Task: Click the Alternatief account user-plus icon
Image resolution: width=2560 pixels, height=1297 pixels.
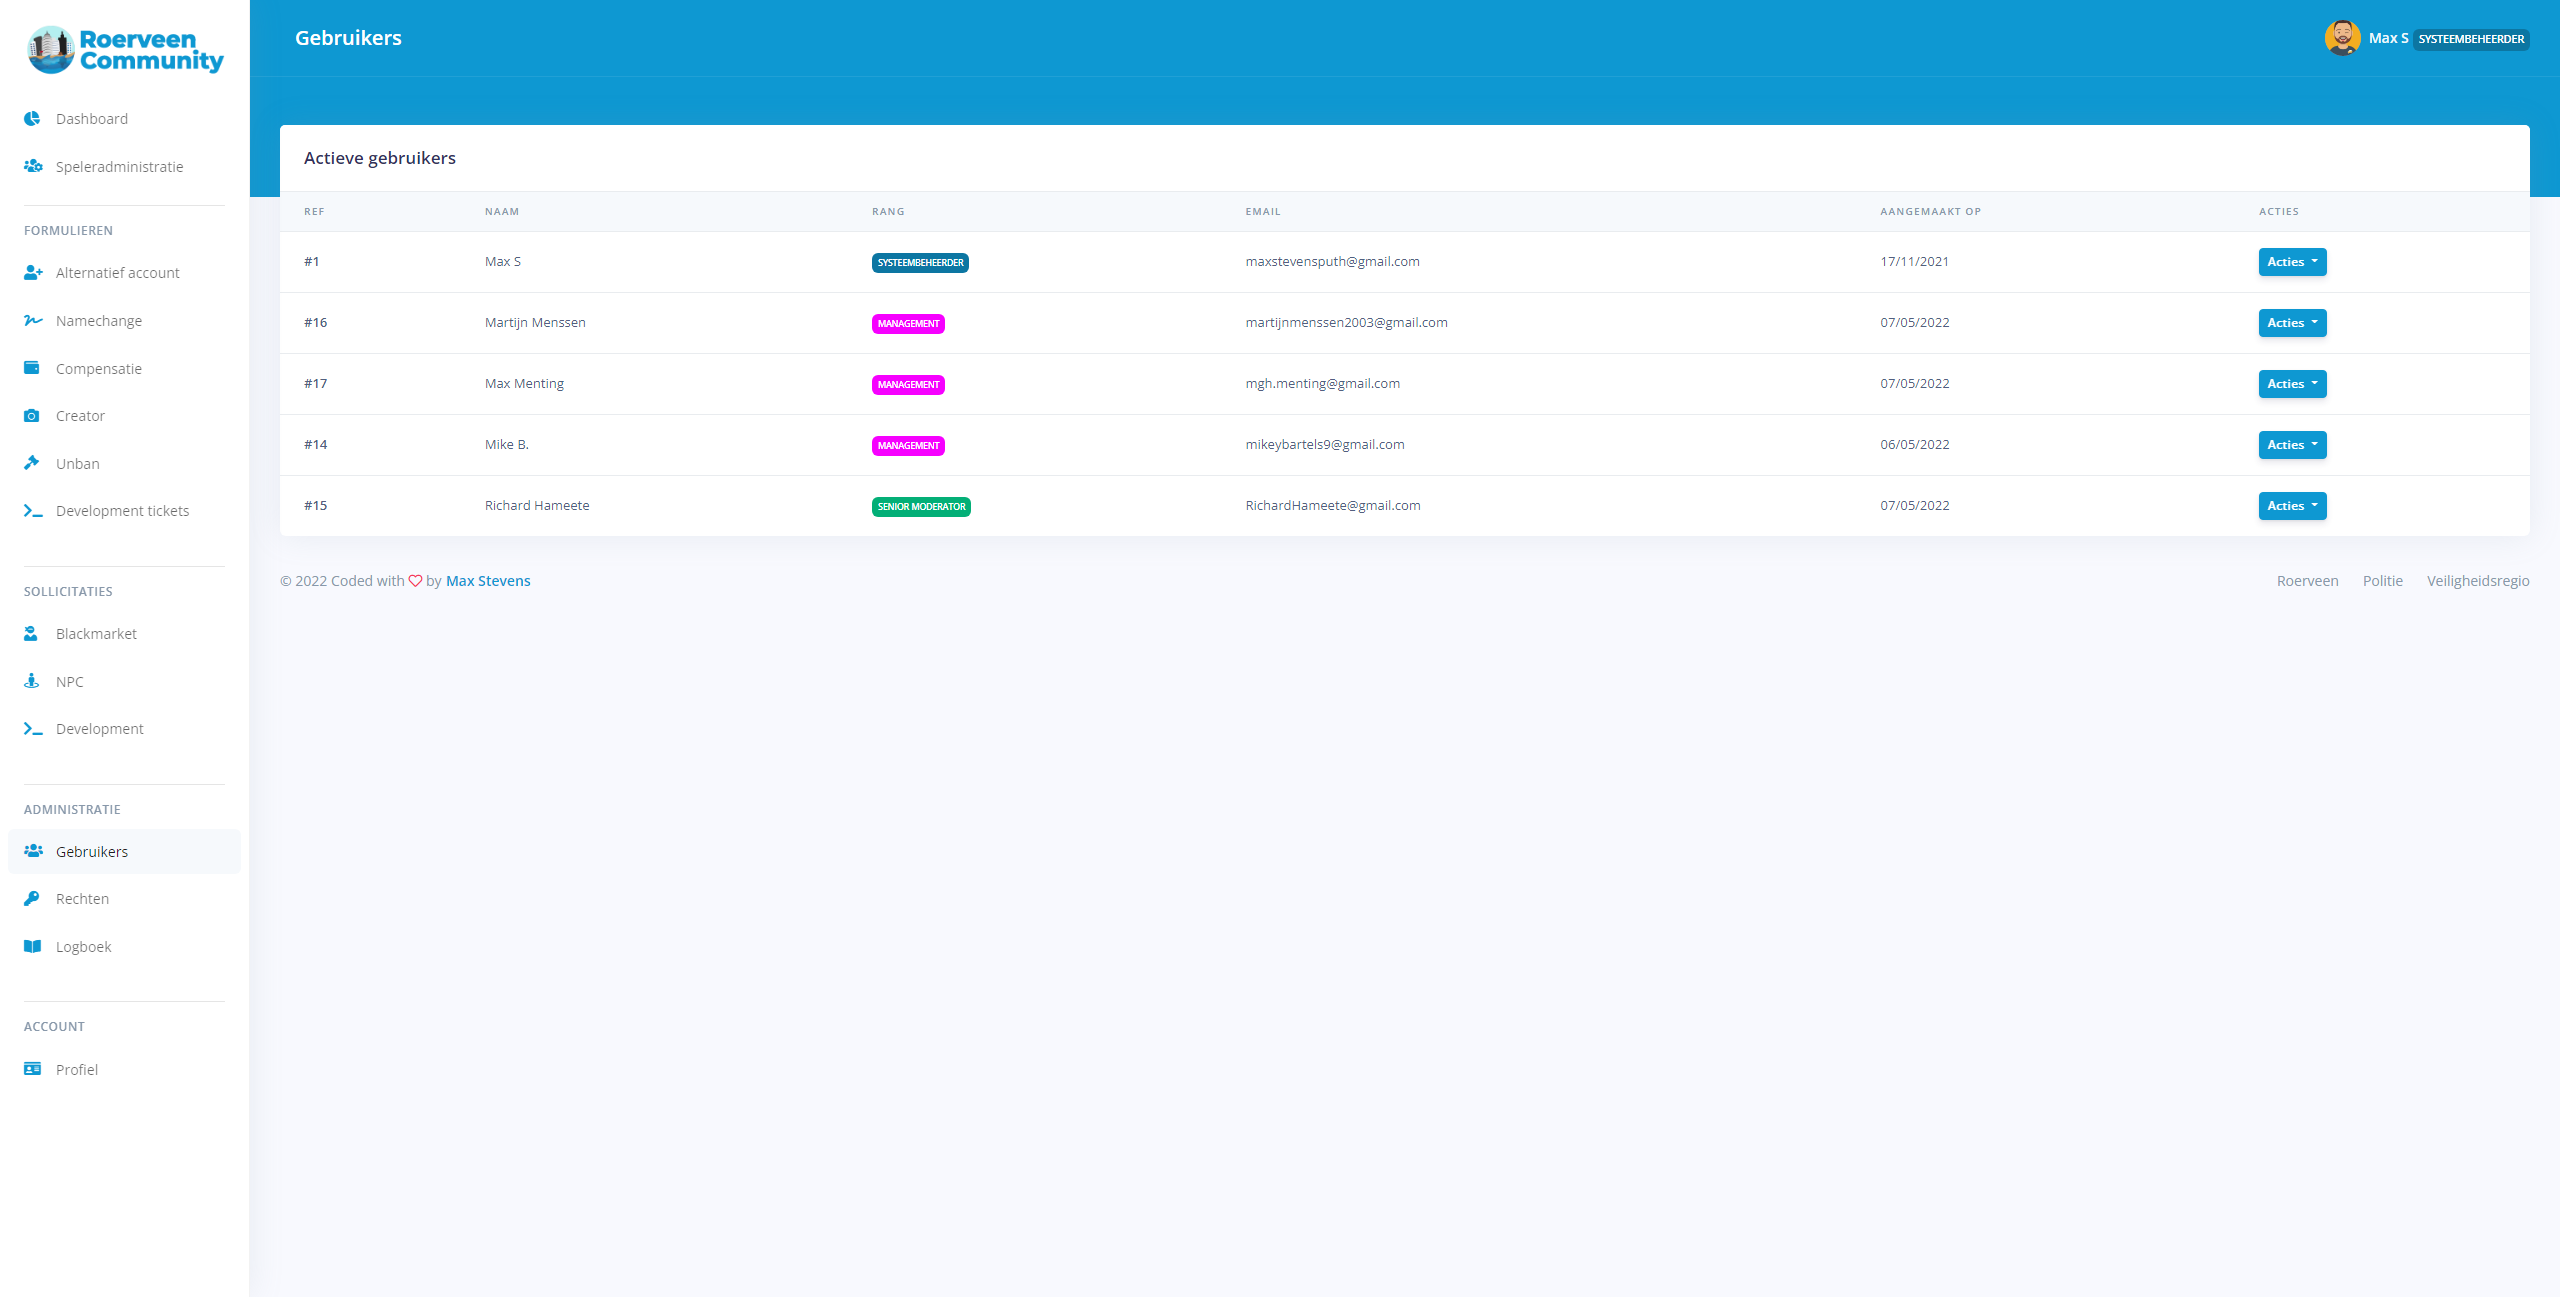Action: tap(33, 272)
